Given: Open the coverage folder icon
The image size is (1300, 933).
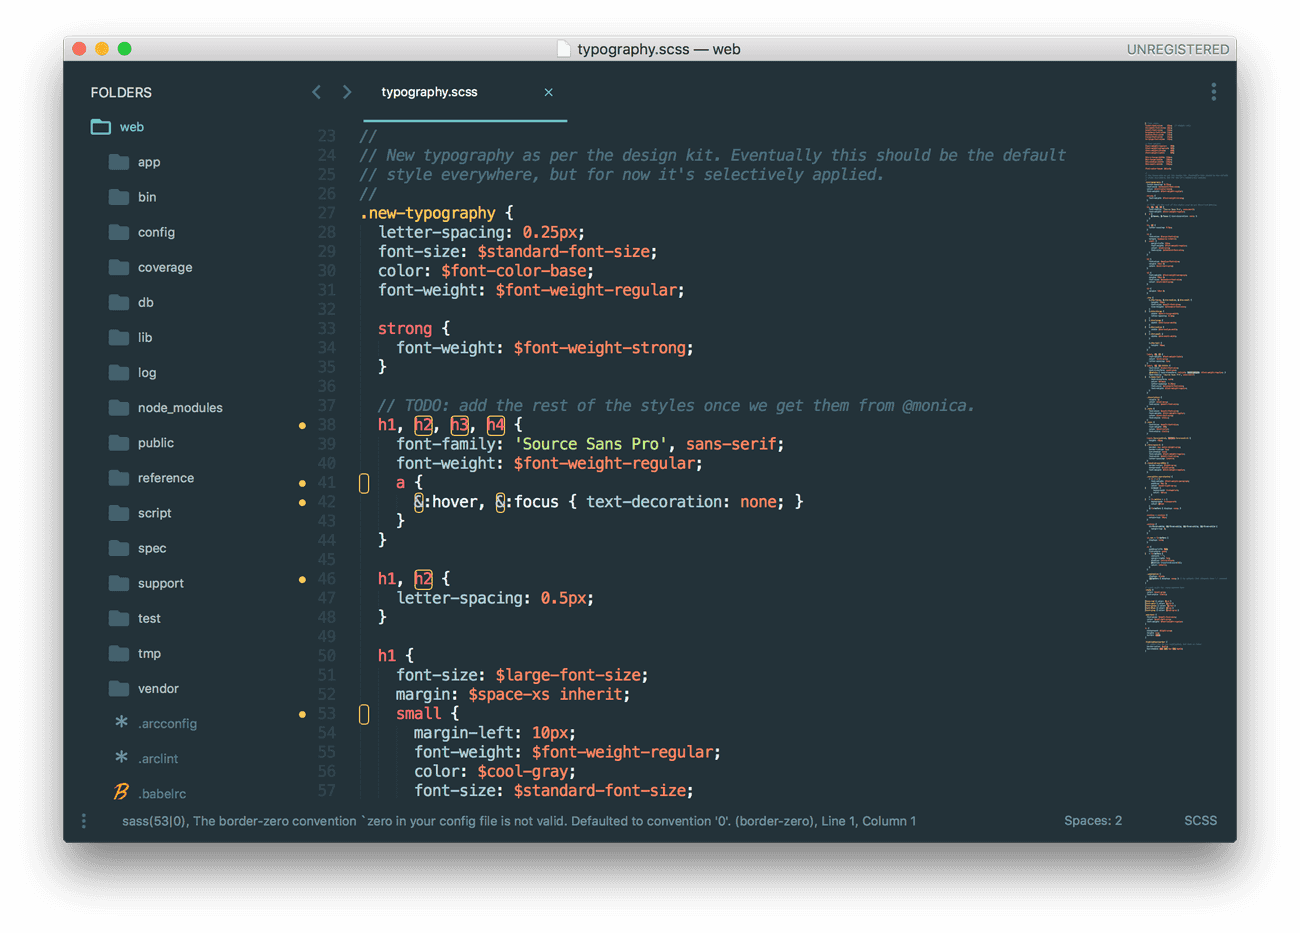Looking at the screenshot, I should (120, 267).
